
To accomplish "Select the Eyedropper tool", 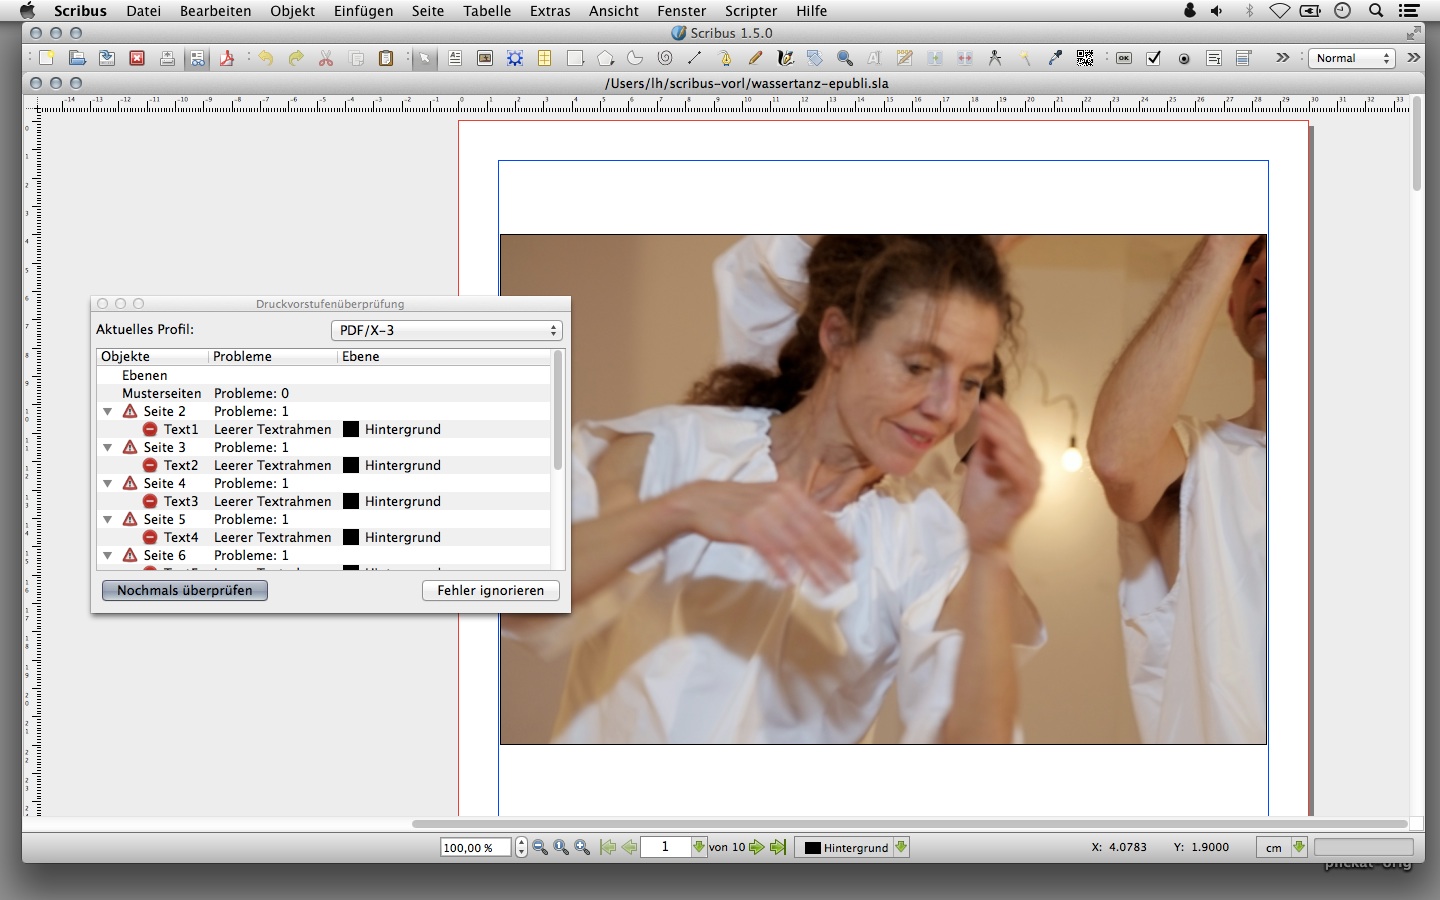I will coord(1055,59).
